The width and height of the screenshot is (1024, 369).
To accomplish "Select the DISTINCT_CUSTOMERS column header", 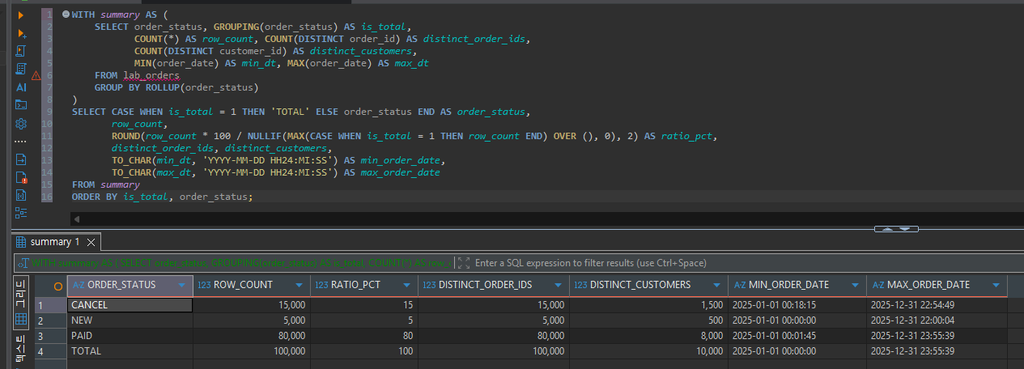I will click(x=648, y=285).
